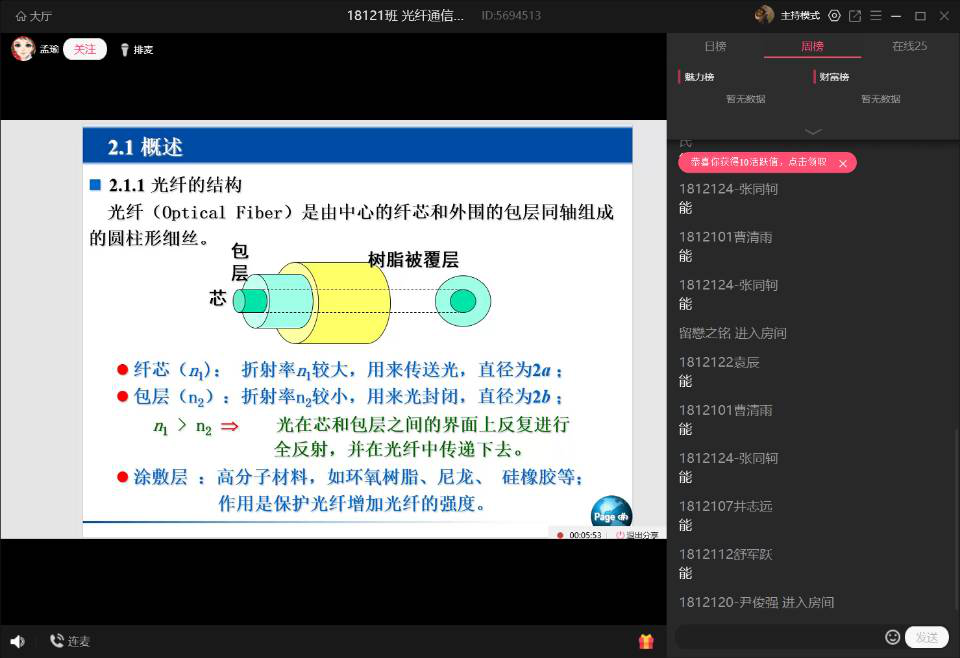Click the gift box icon
Screen dimensions: 960x658
click(x=646, y=641)
